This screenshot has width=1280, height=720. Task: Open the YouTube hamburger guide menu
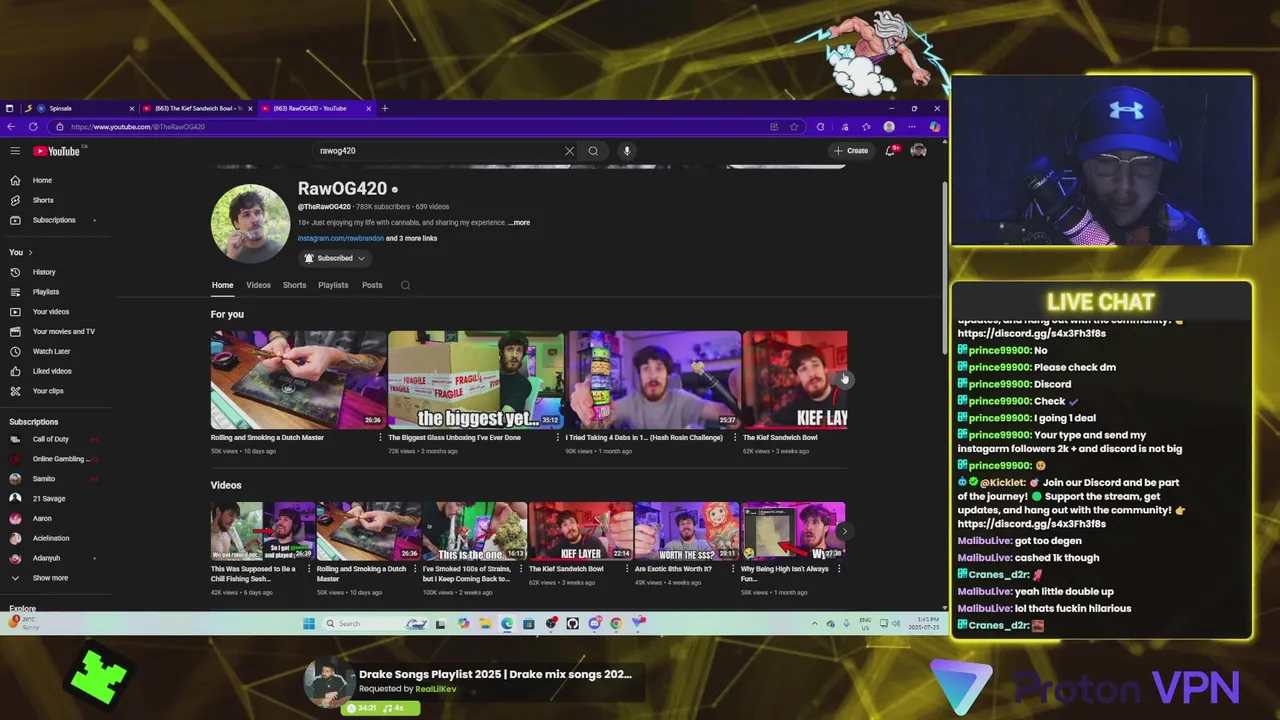click(15, 151)
